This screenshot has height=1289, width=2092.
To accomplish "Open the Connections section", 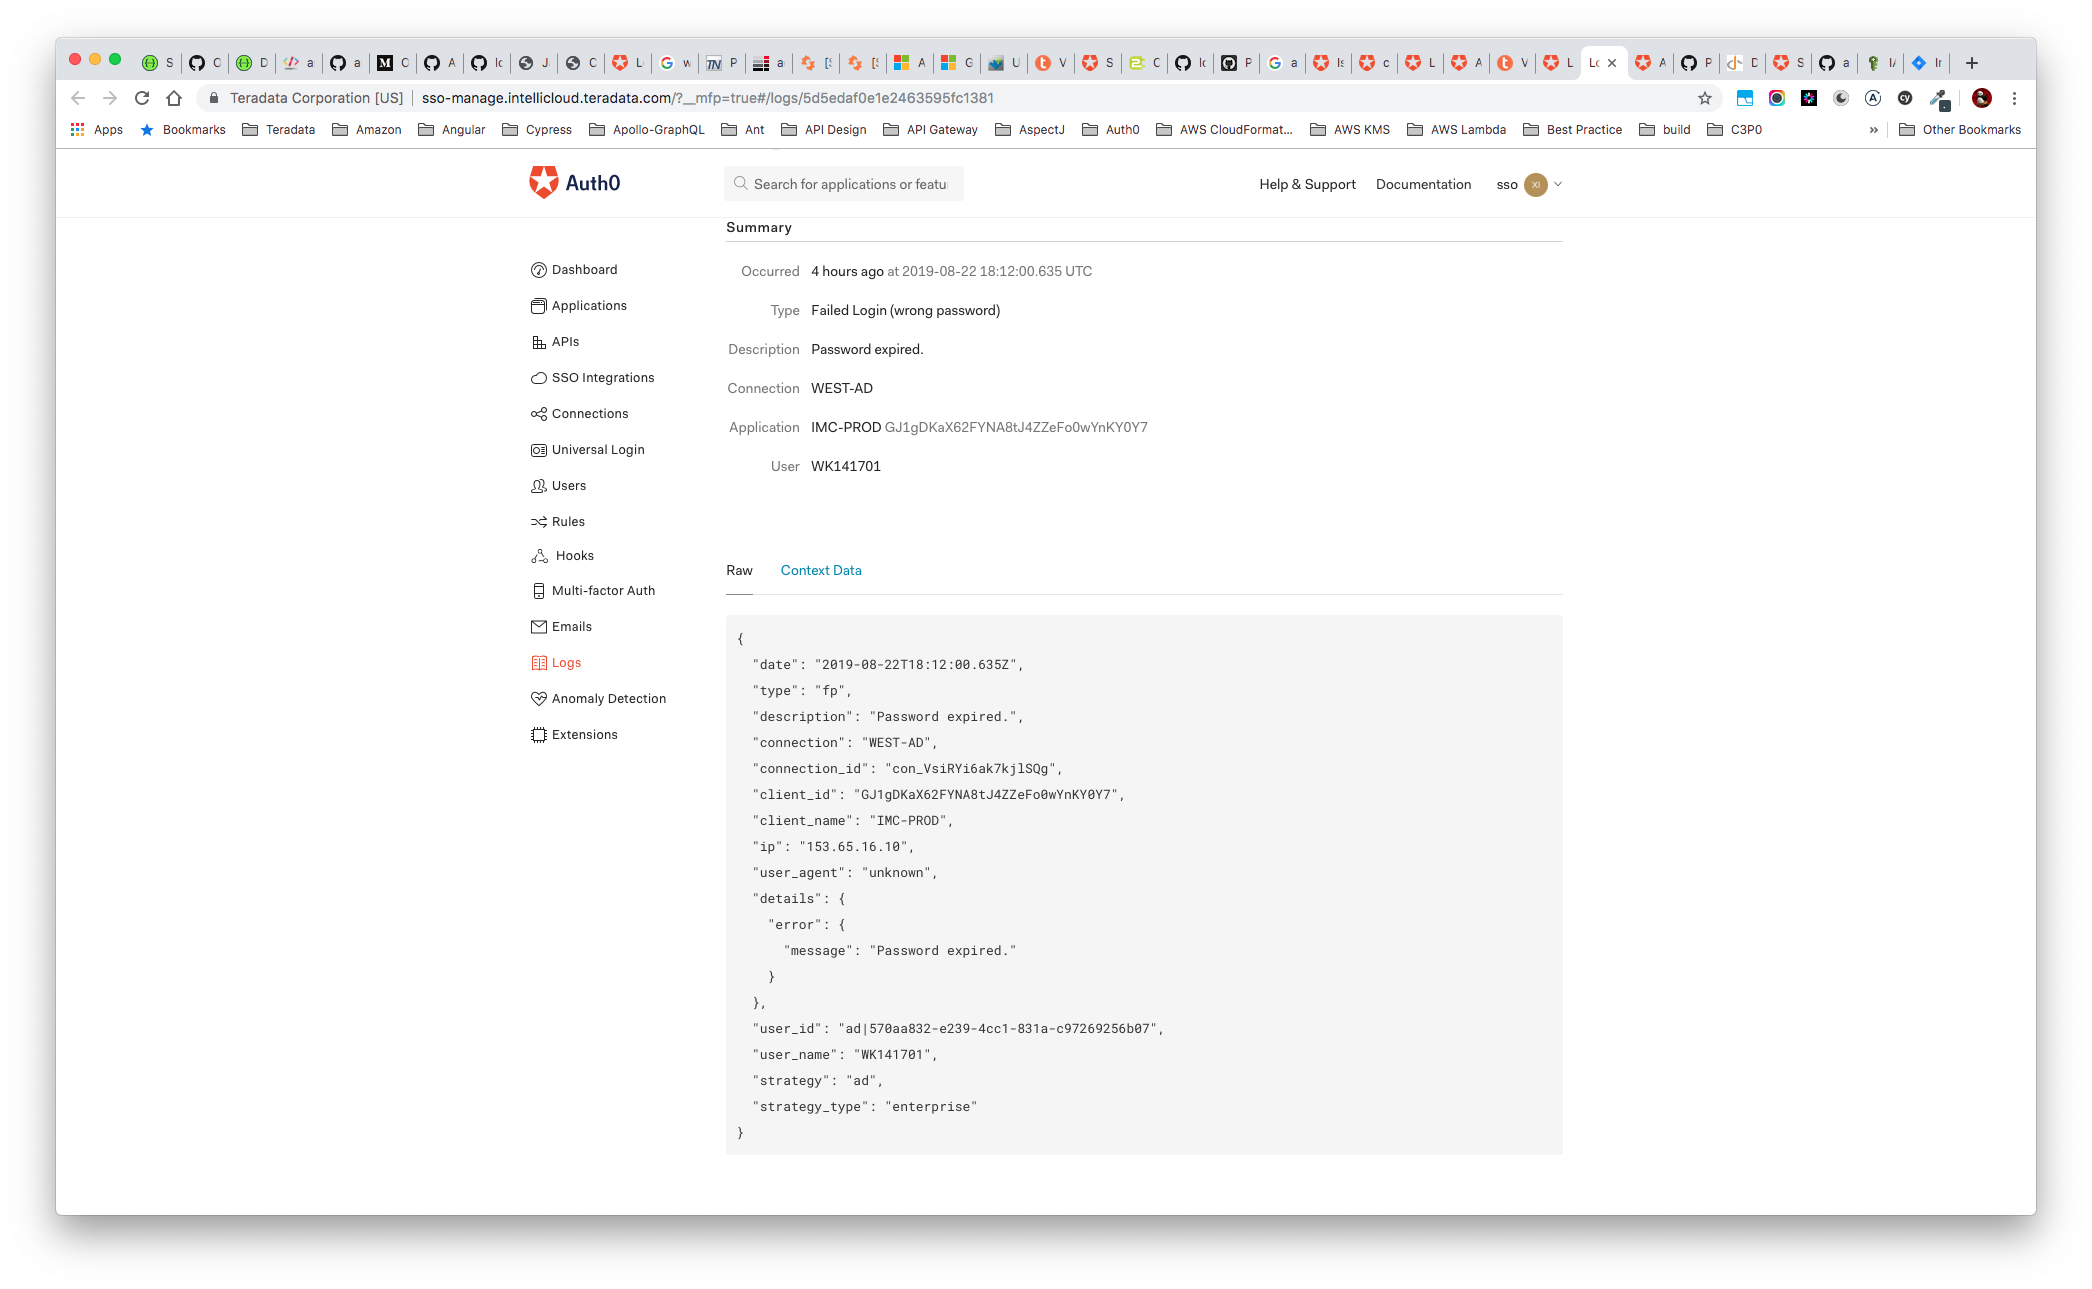I will (x=590, y=413).
